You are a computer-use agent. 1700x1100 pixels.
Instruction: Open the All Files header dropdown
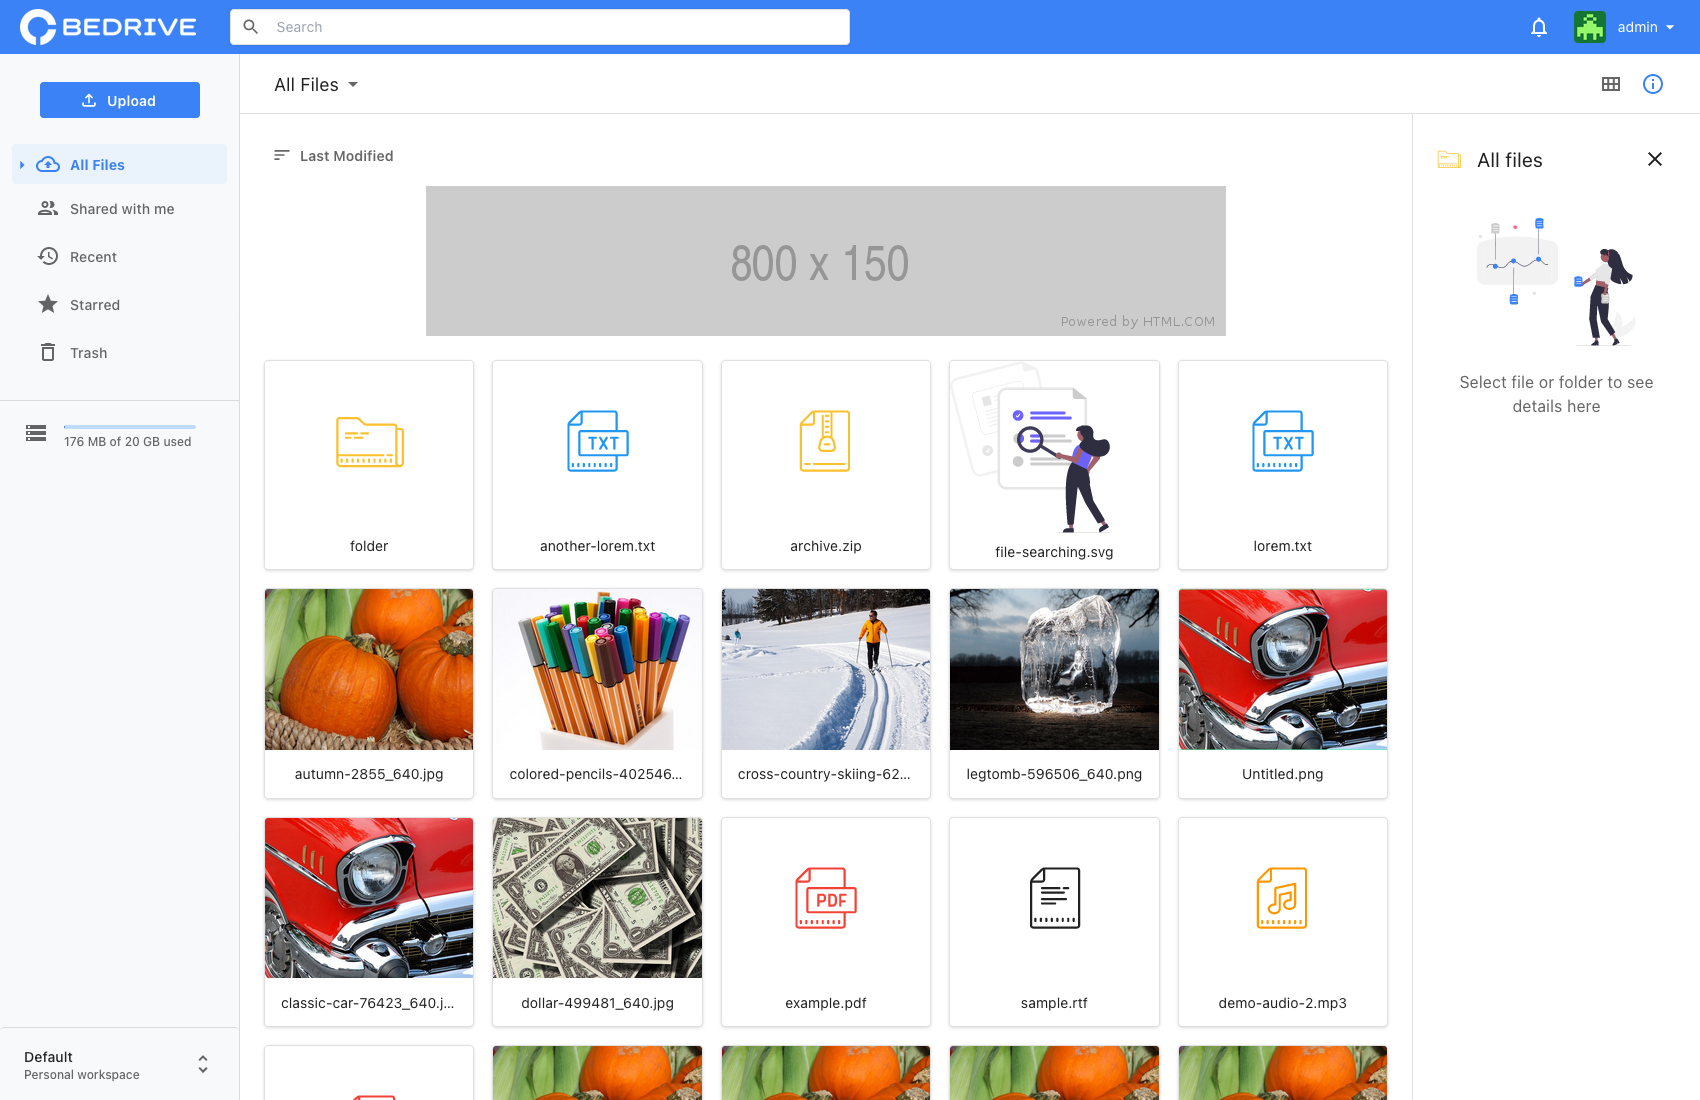coord(316,85)
